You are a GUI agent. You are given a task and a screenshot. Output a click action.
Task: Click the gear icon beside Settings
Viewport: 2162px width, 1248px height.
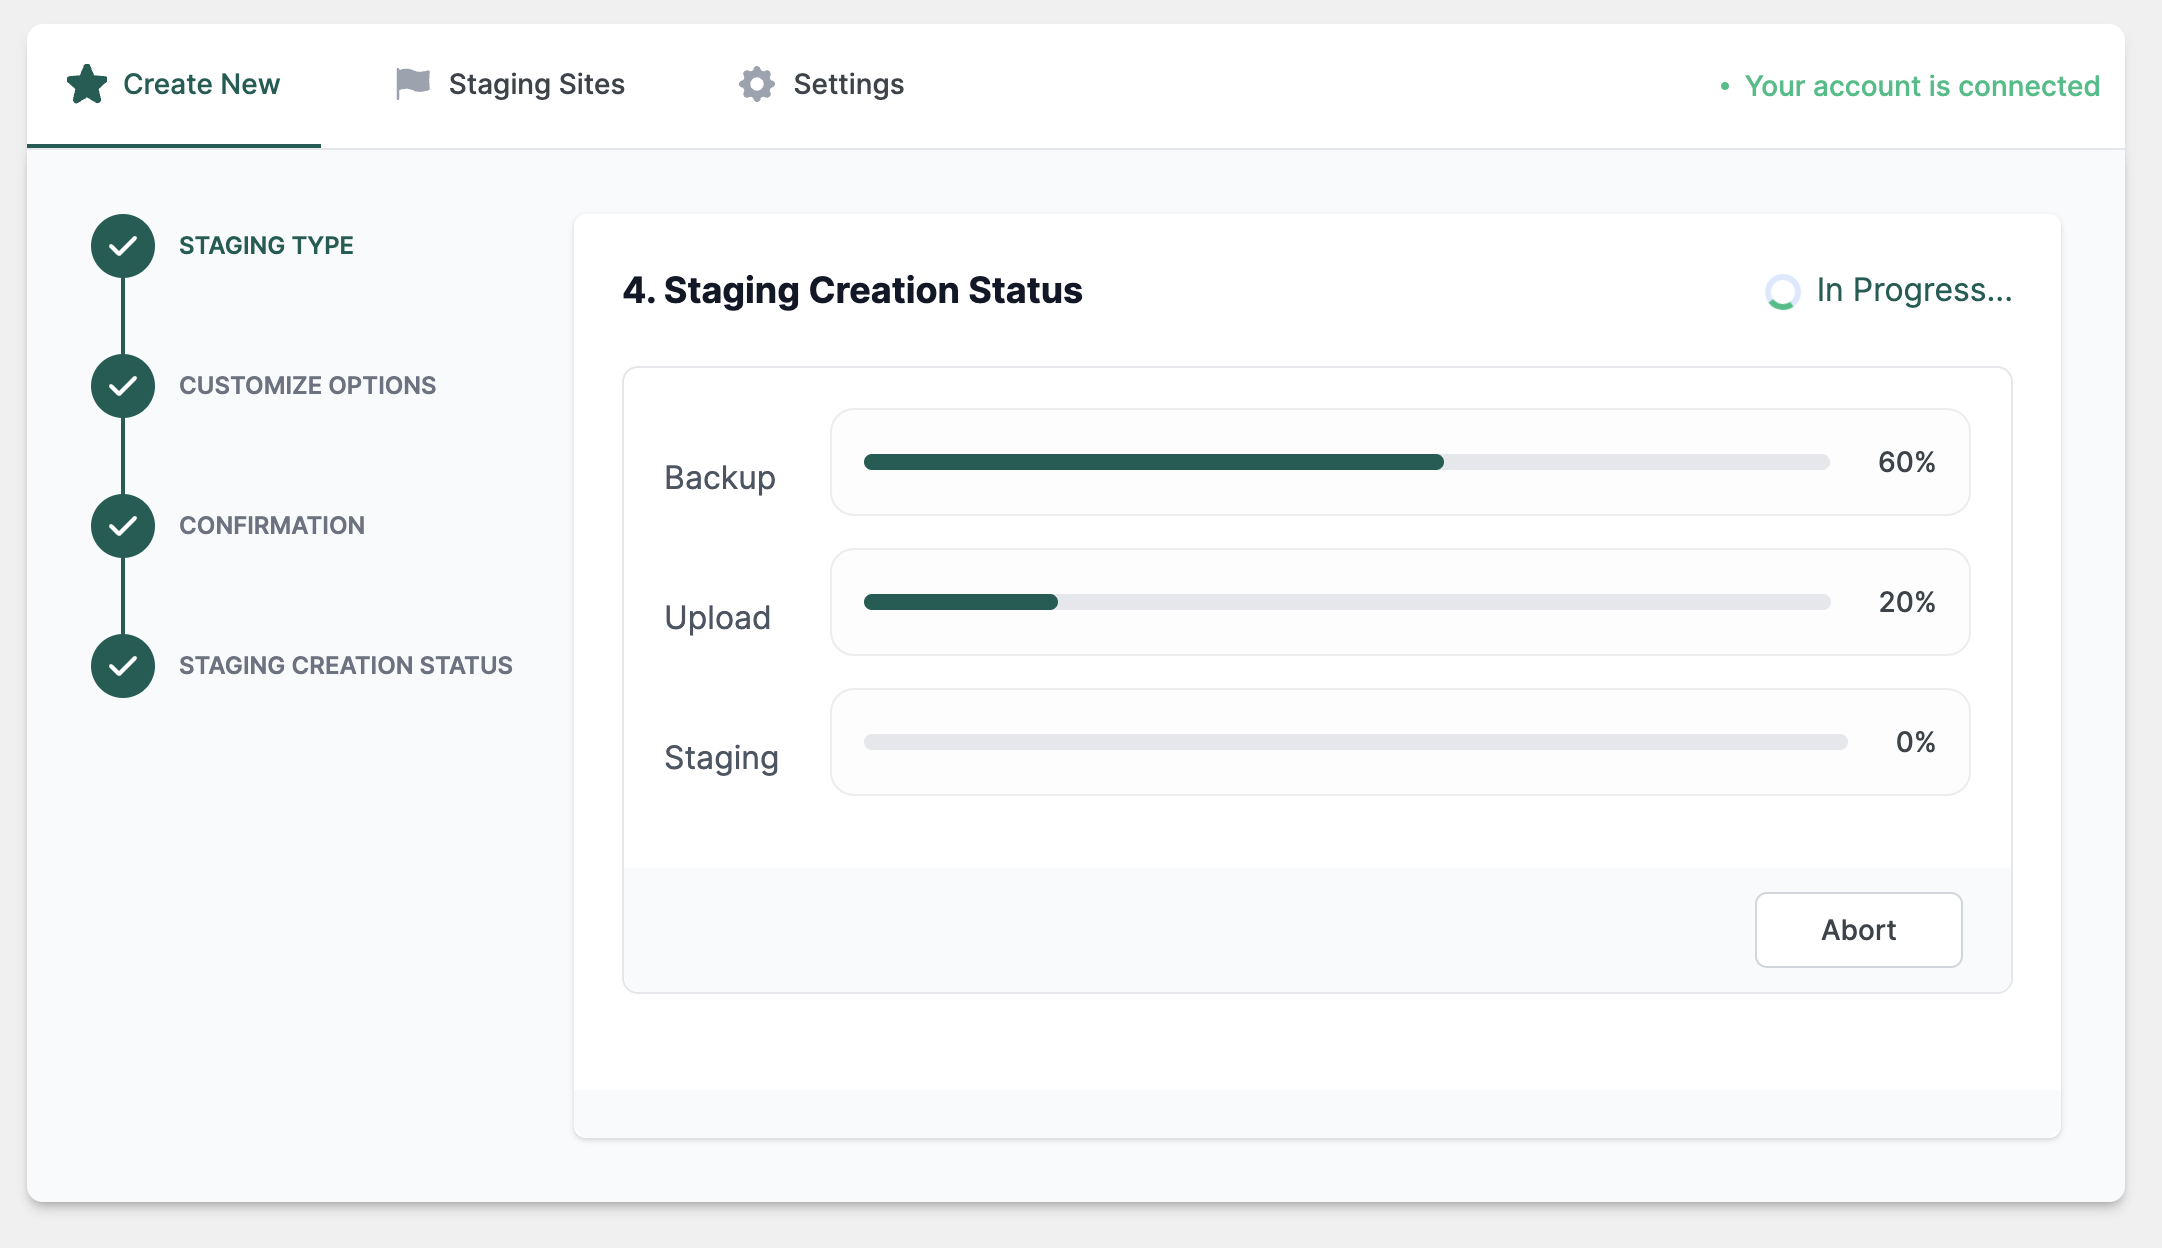[x=756, y=84]
